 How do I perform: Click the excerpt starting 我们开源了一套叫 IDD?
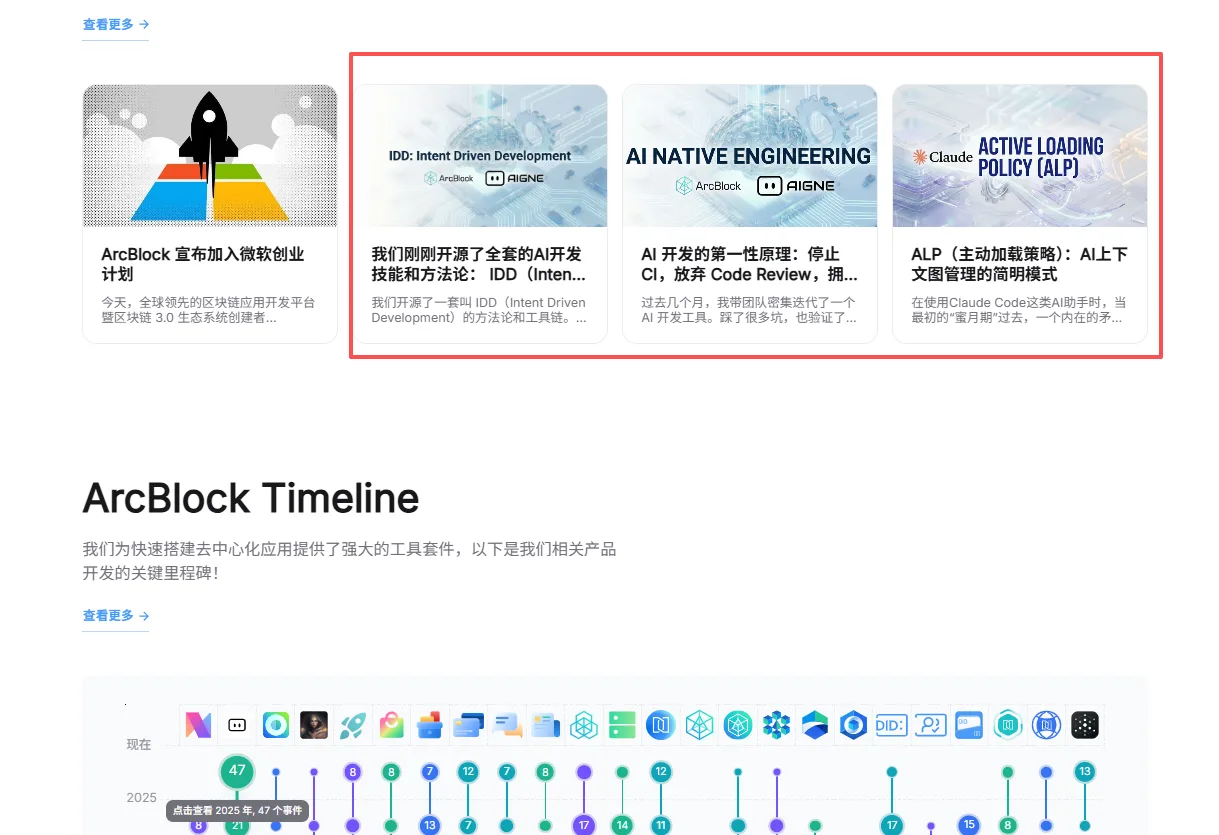(x=479, y=310)
